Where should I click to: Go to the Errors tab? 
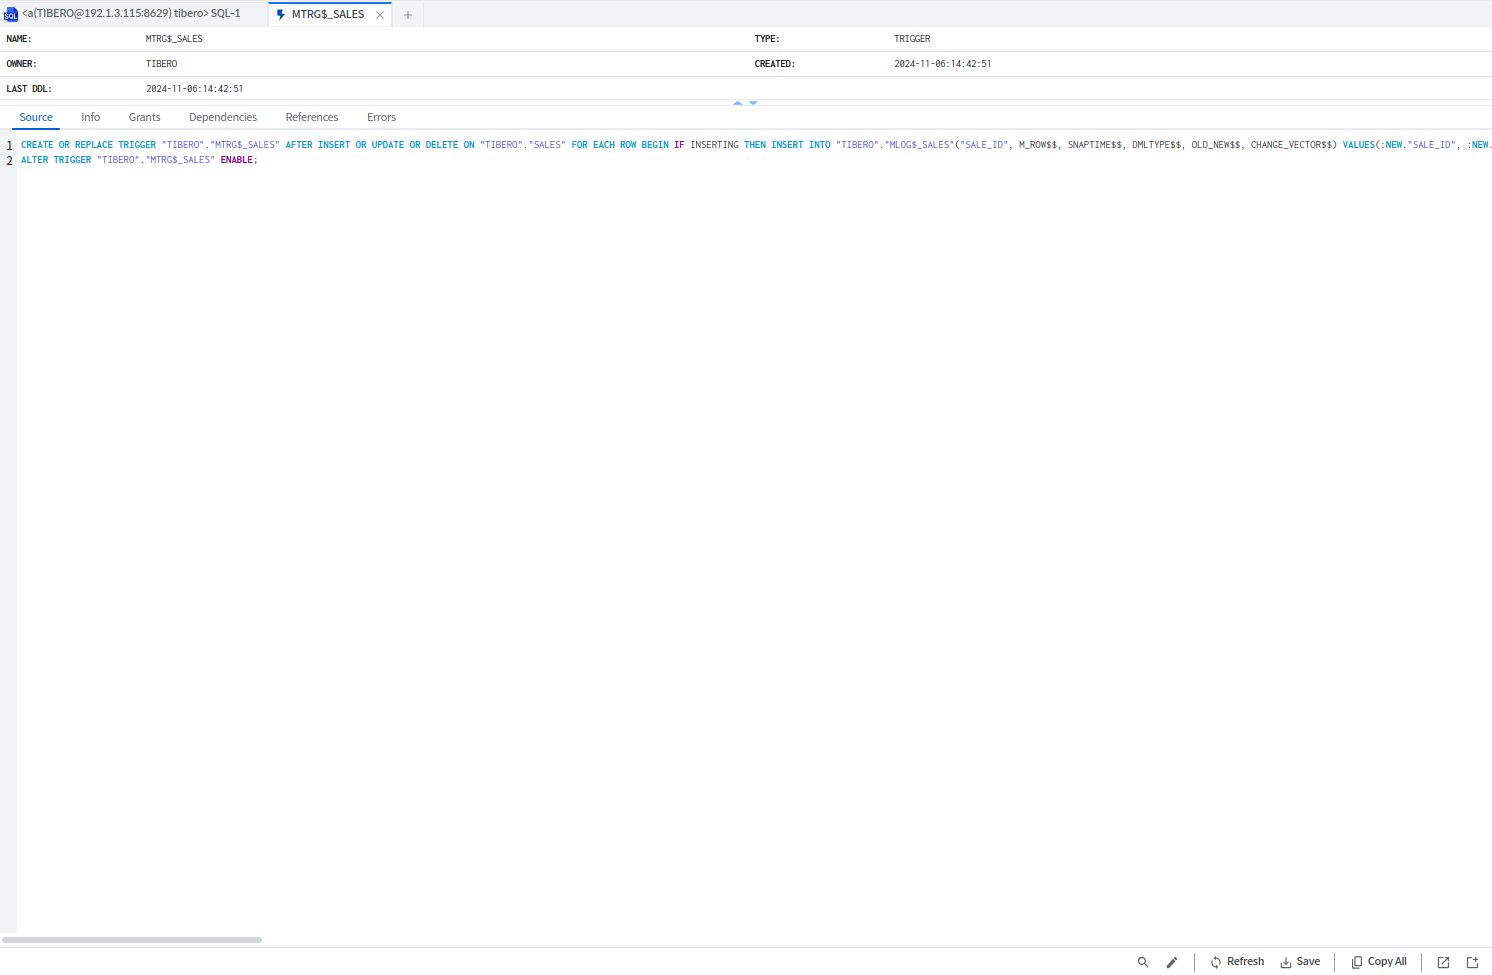(x=381, y=117)
